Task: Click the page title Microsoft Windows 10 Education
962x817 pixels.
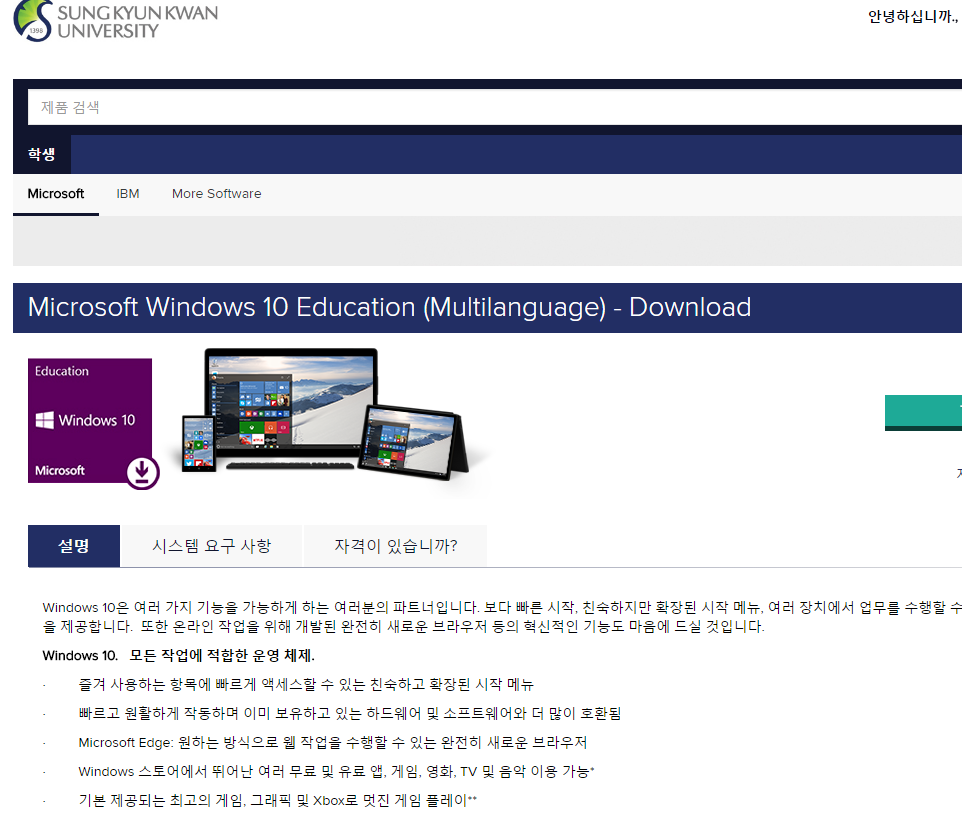Action: pos(390,307)
